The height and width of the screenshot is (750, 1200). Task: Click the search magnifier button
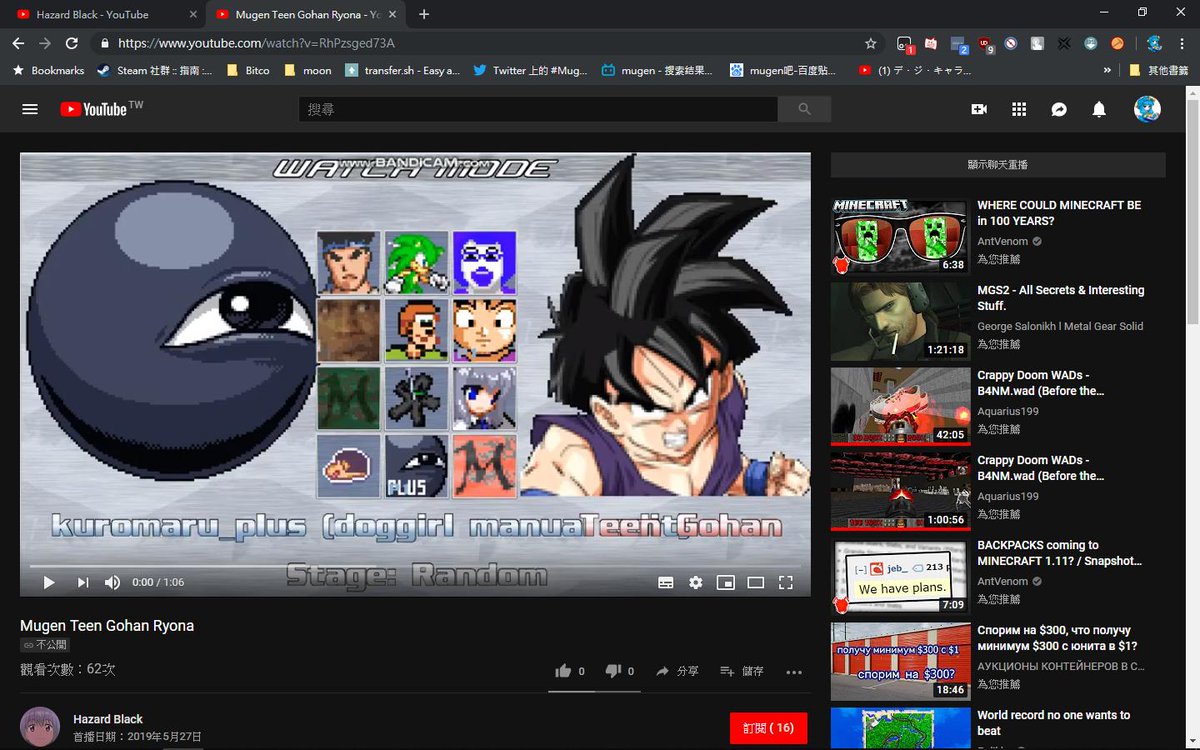[805, 109]
